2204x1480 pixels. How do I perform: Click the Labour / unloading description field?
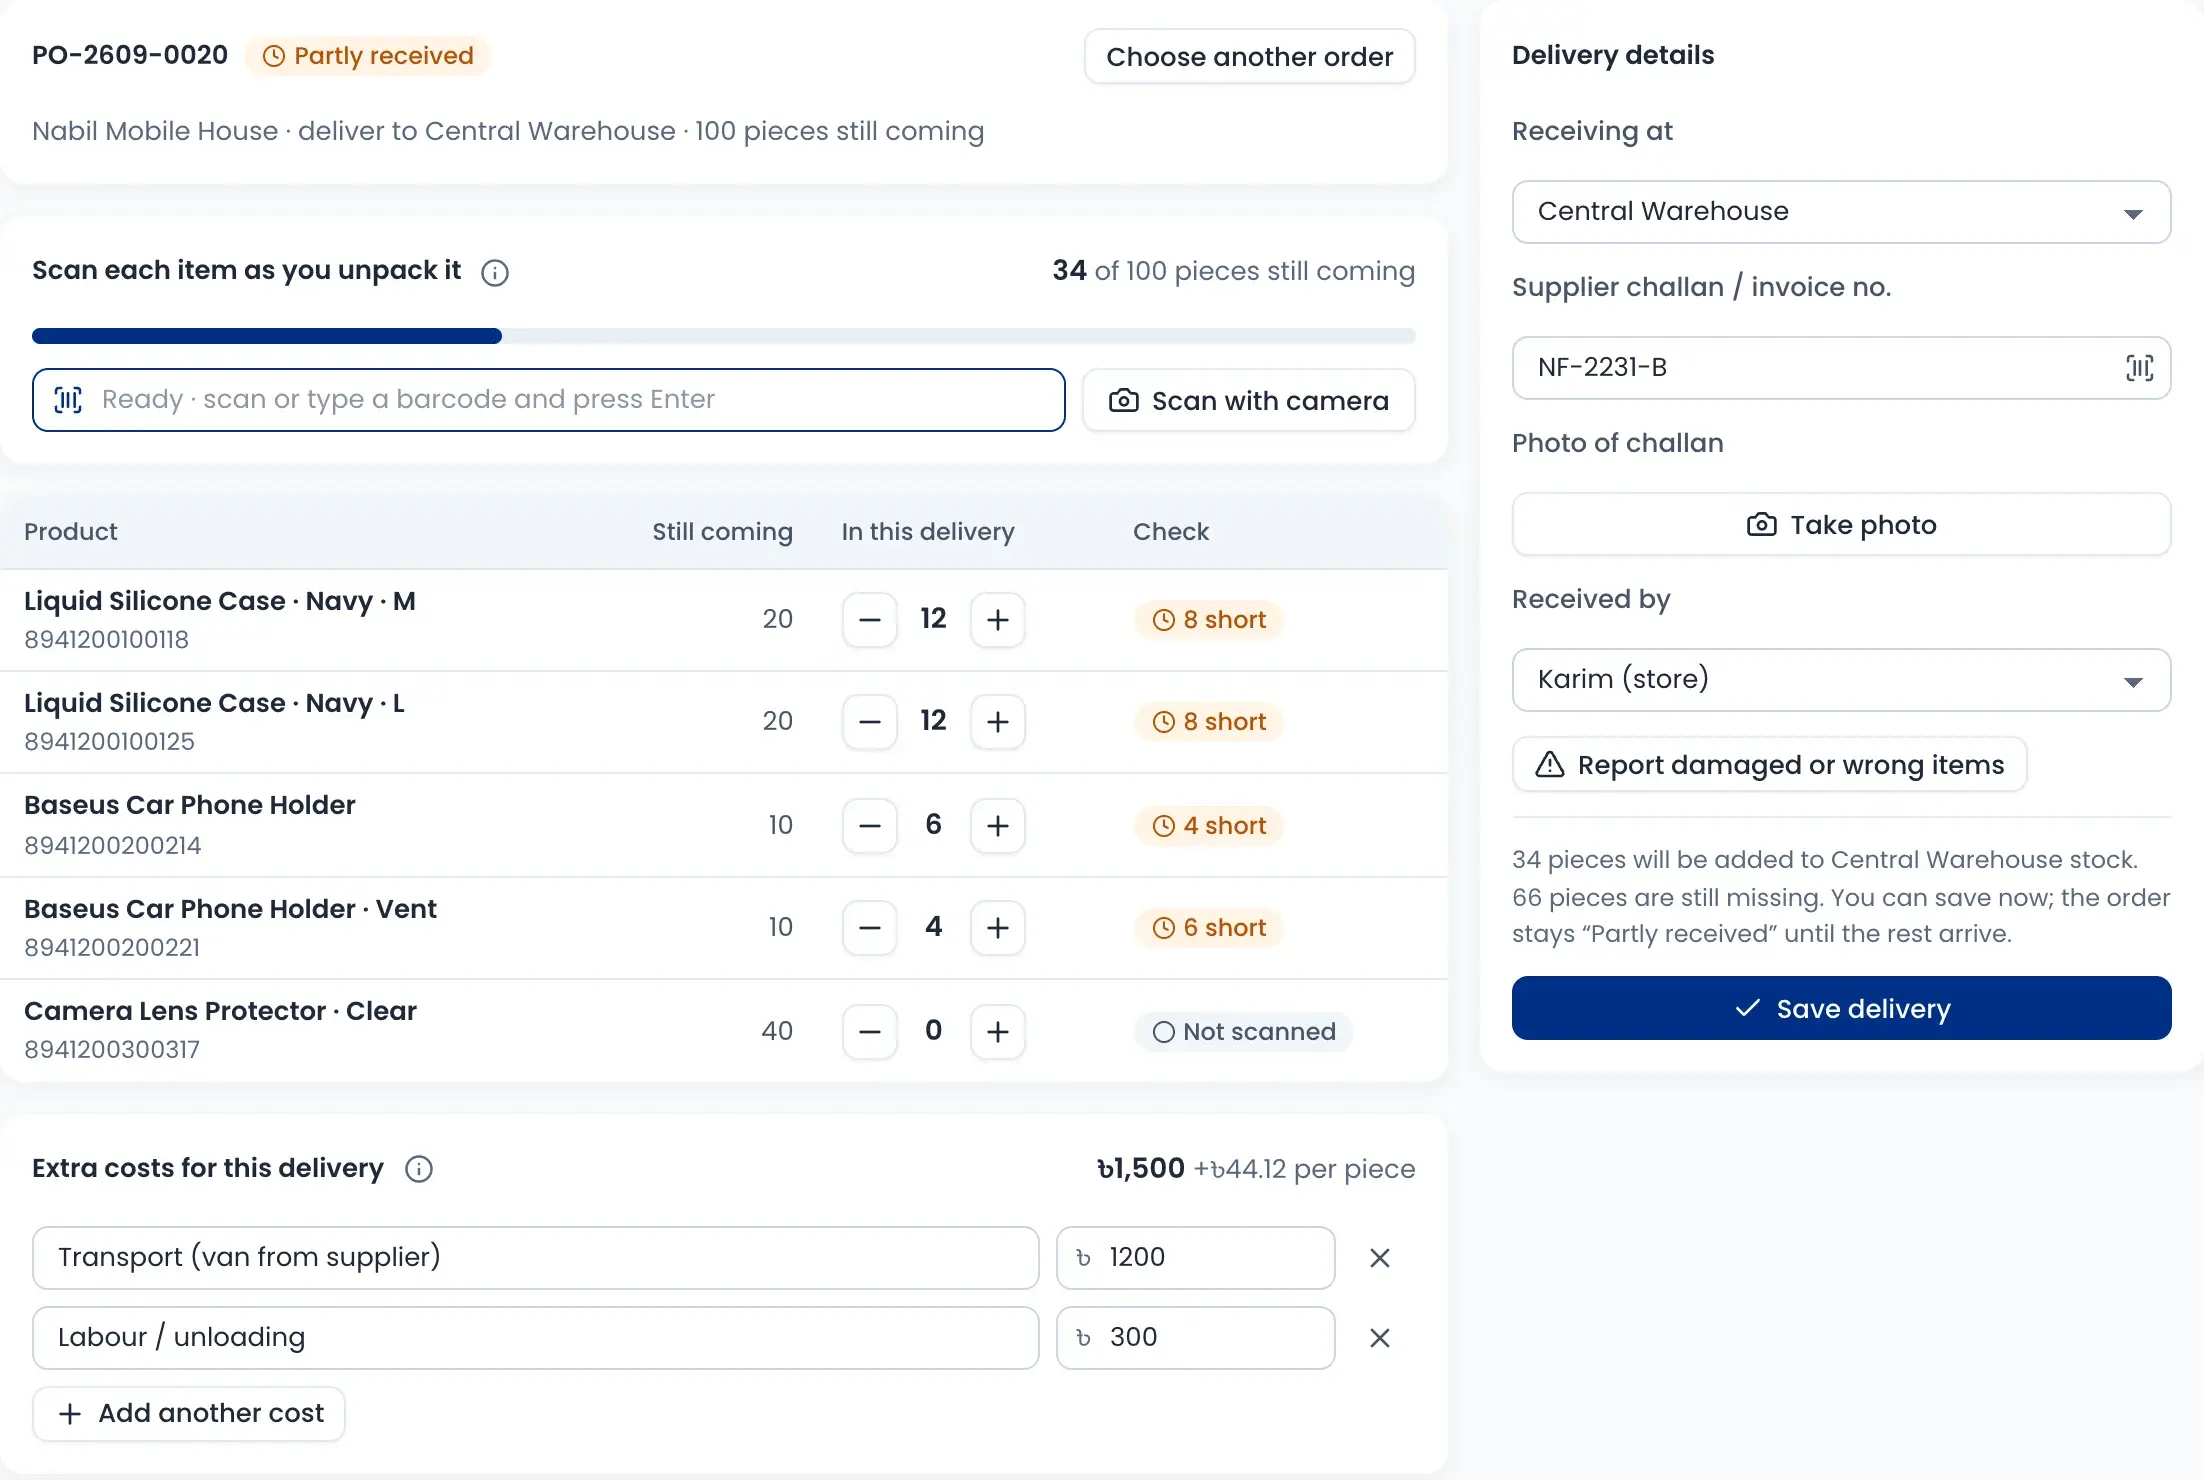click(536, 1338)
